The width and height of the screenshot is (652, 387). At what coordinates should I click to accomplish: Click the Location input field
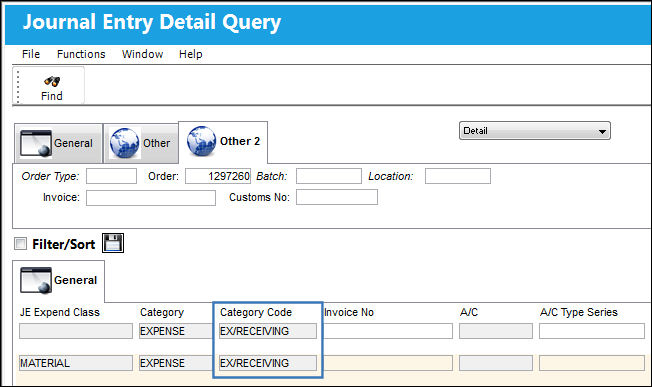tap(458, 176)
